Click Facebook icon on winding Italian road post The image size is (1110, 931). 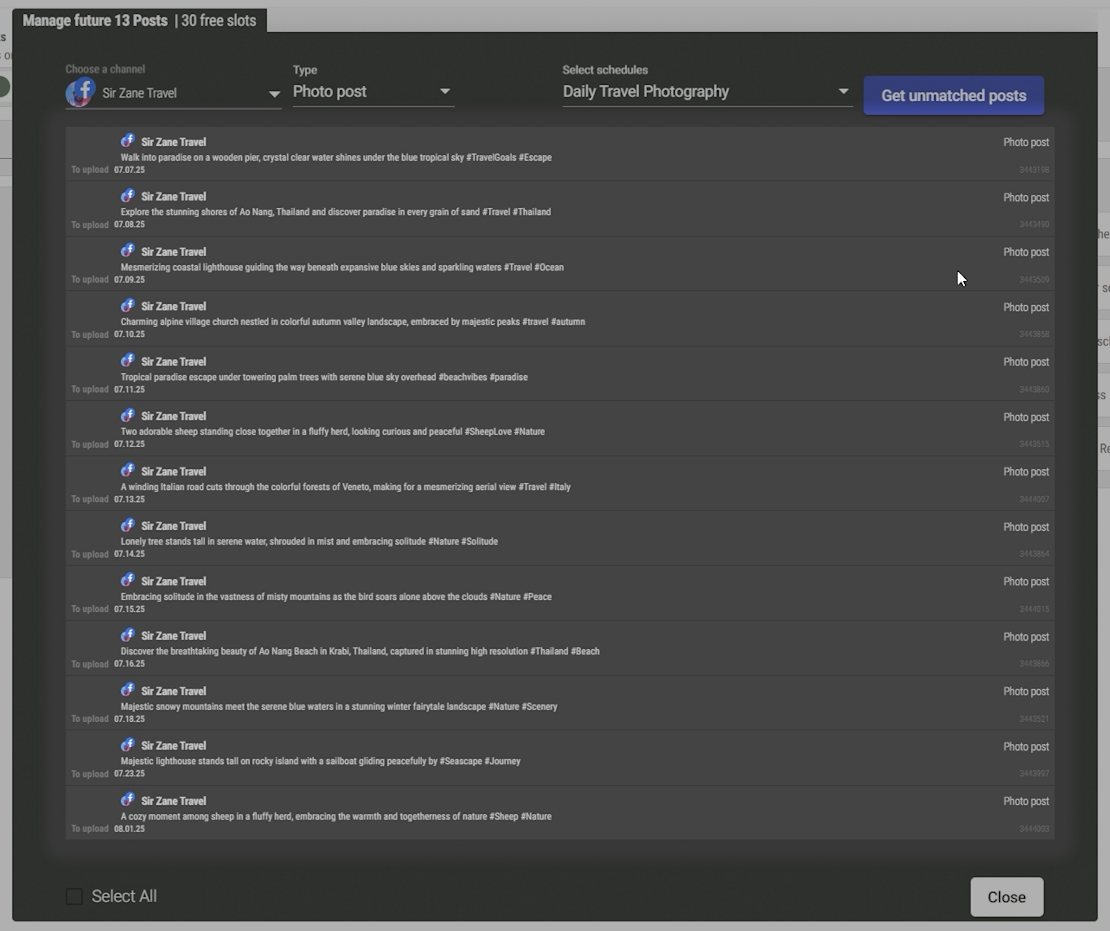(x=128, y=471)
